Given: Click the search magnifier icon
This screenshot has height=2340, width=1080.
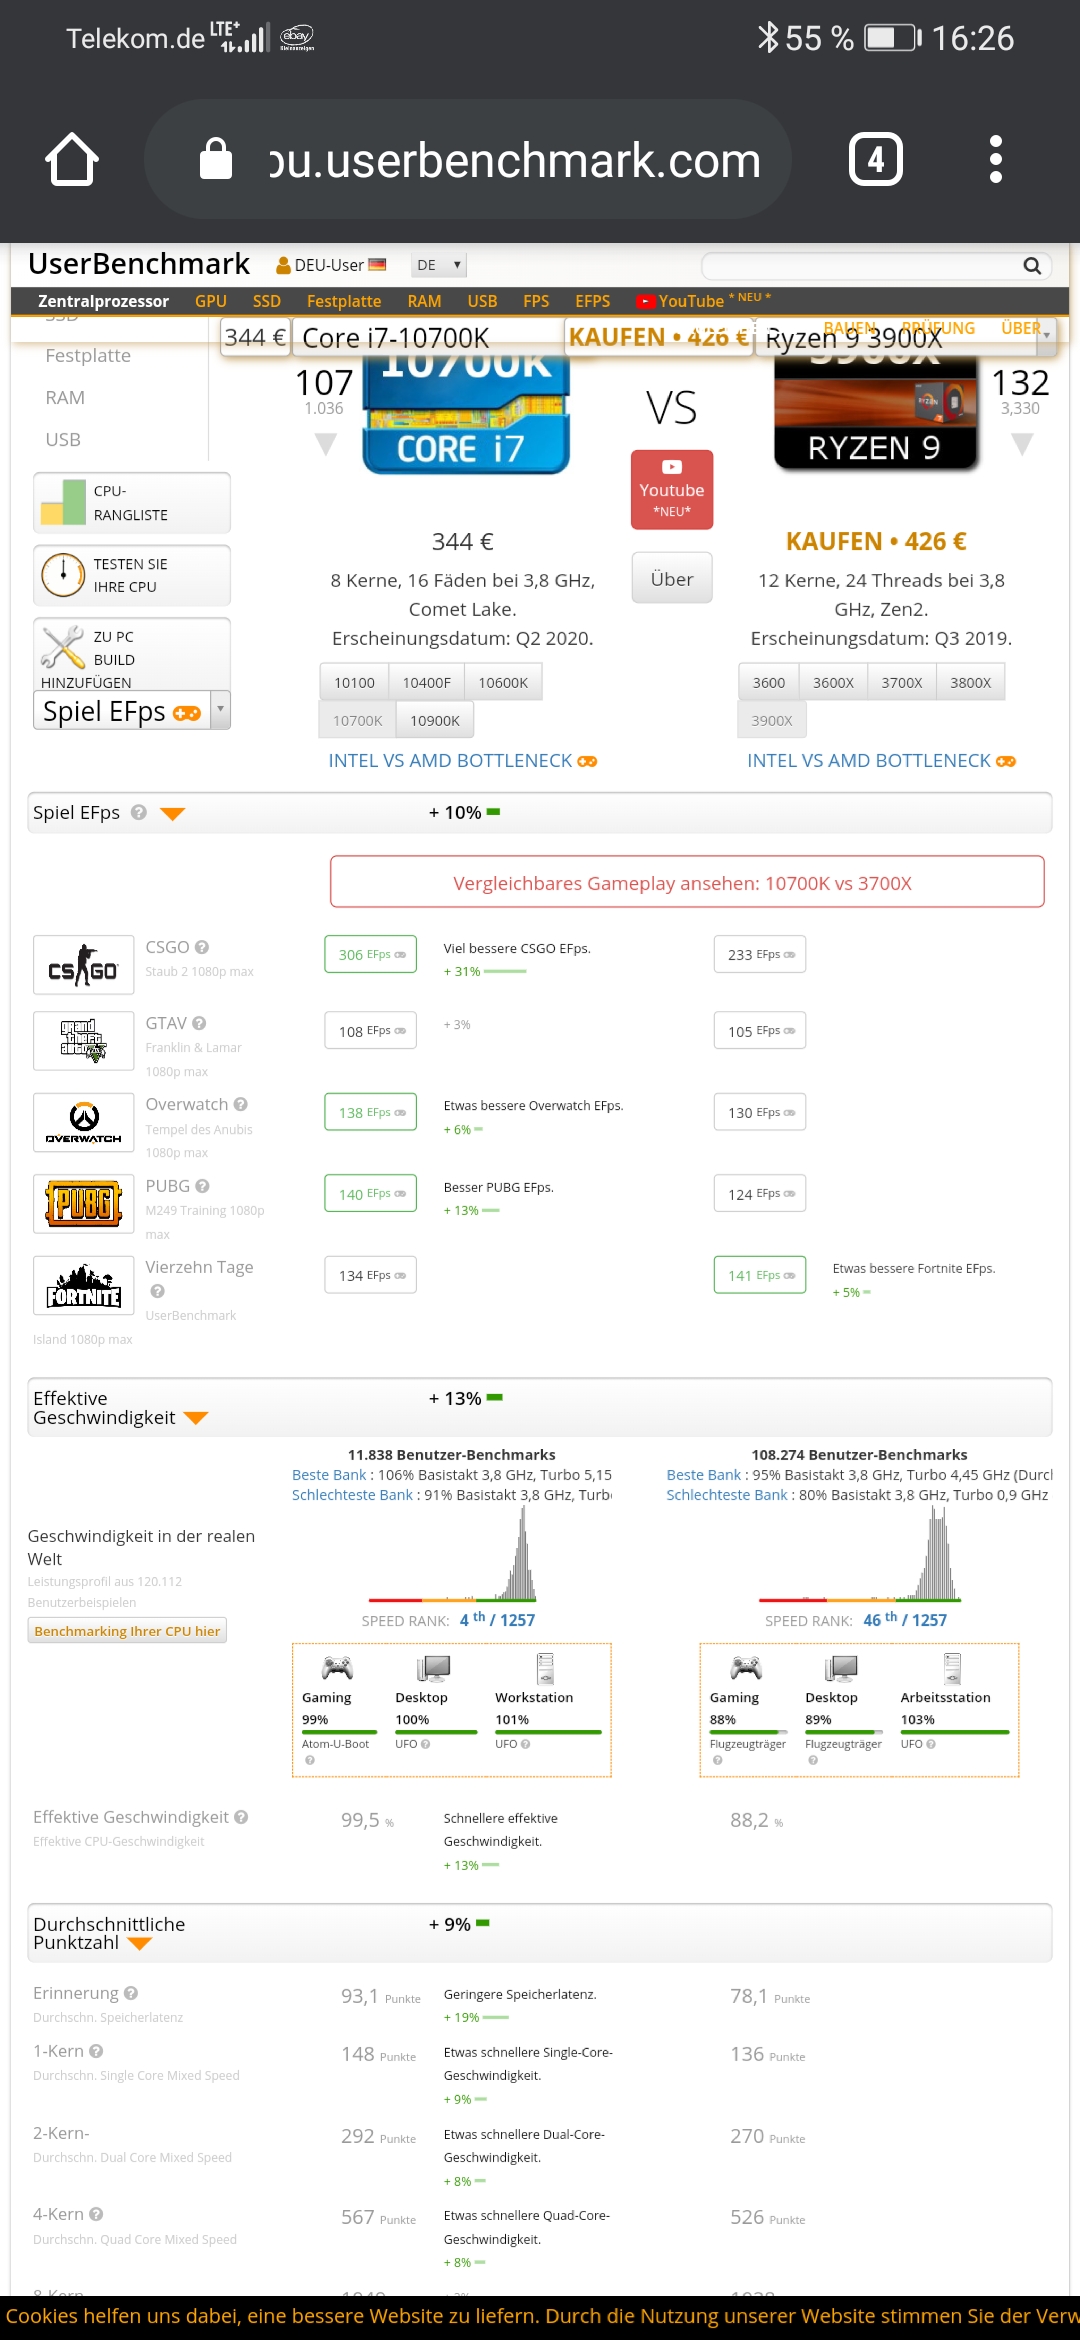Looking at the screenshot, I should coord(1032,266).
